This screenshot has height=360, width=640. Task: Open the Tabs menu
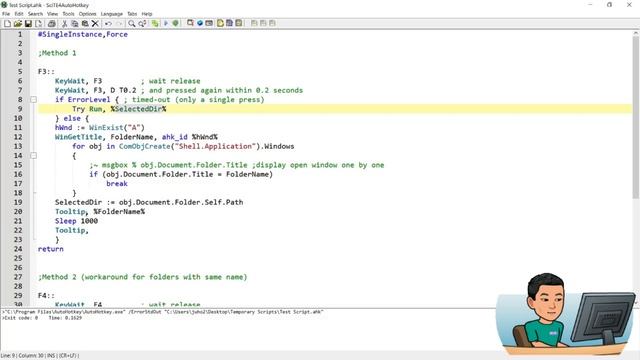(x=132, y=14)
